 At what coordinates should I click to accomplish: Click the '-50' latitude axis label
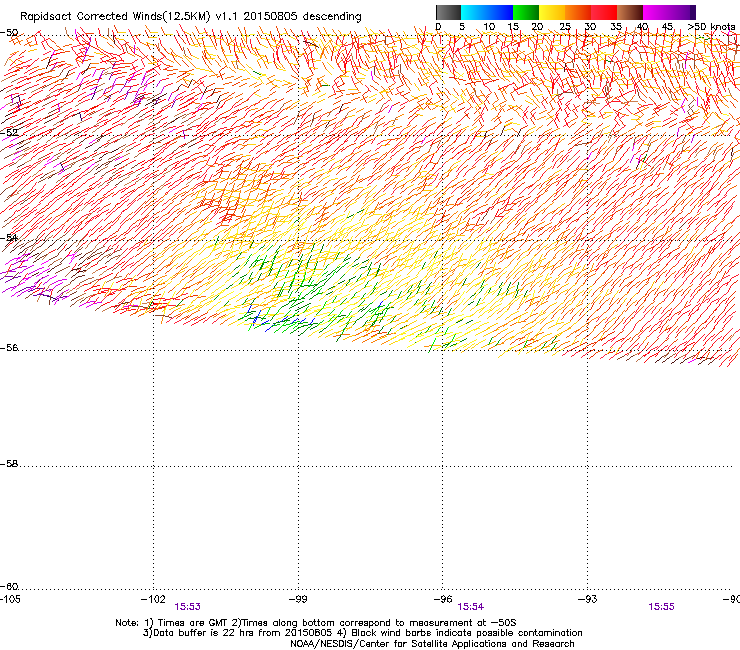9,33
